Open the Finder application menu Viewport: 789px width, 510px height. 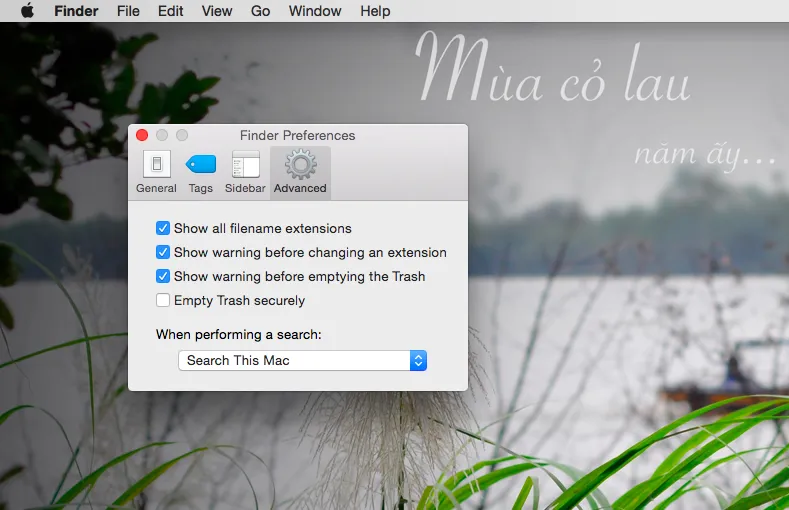point(76,11)
